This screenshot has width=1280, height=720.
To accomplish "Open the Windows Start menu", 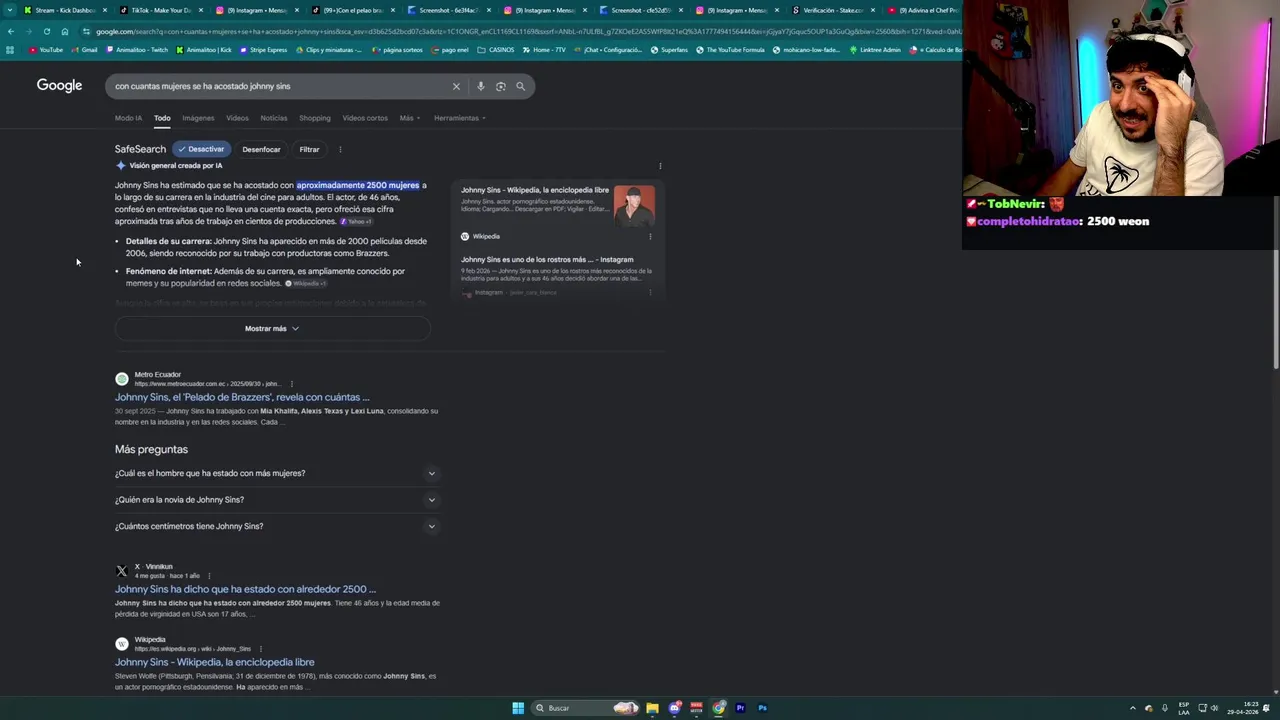I will pos(518,708).
